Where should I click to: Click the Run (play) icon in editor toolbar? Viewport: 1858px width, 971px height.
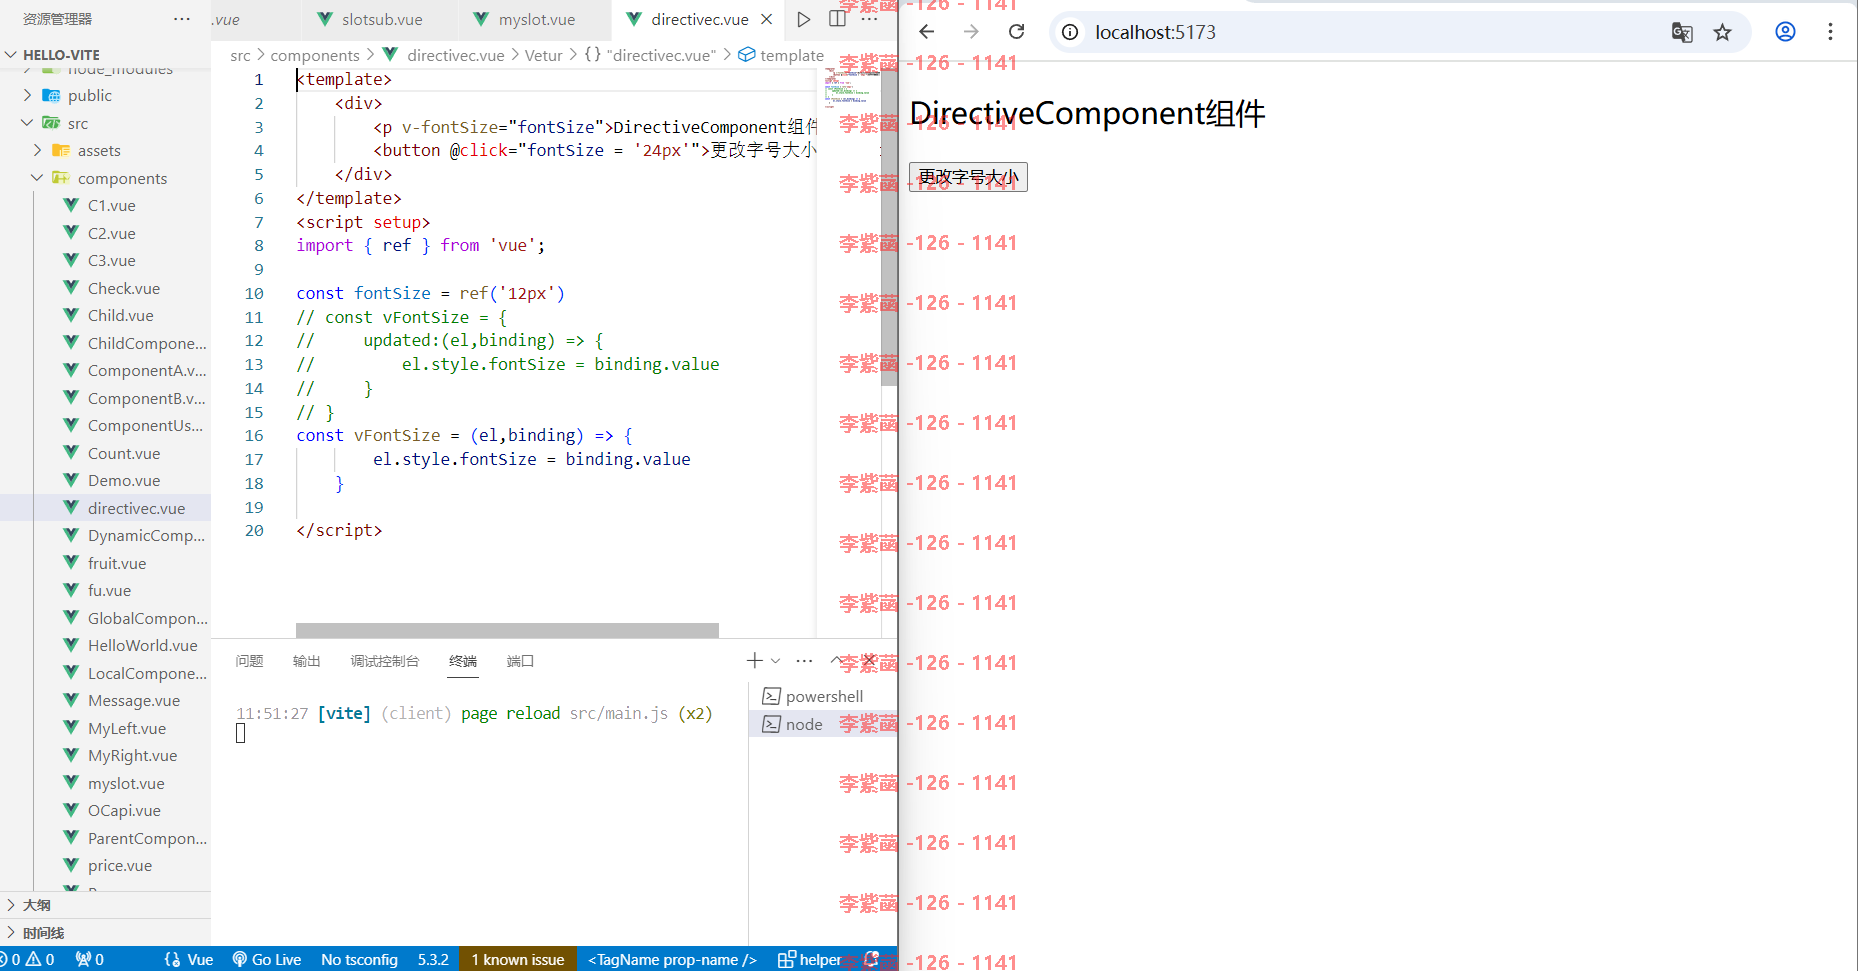point(804,19)
